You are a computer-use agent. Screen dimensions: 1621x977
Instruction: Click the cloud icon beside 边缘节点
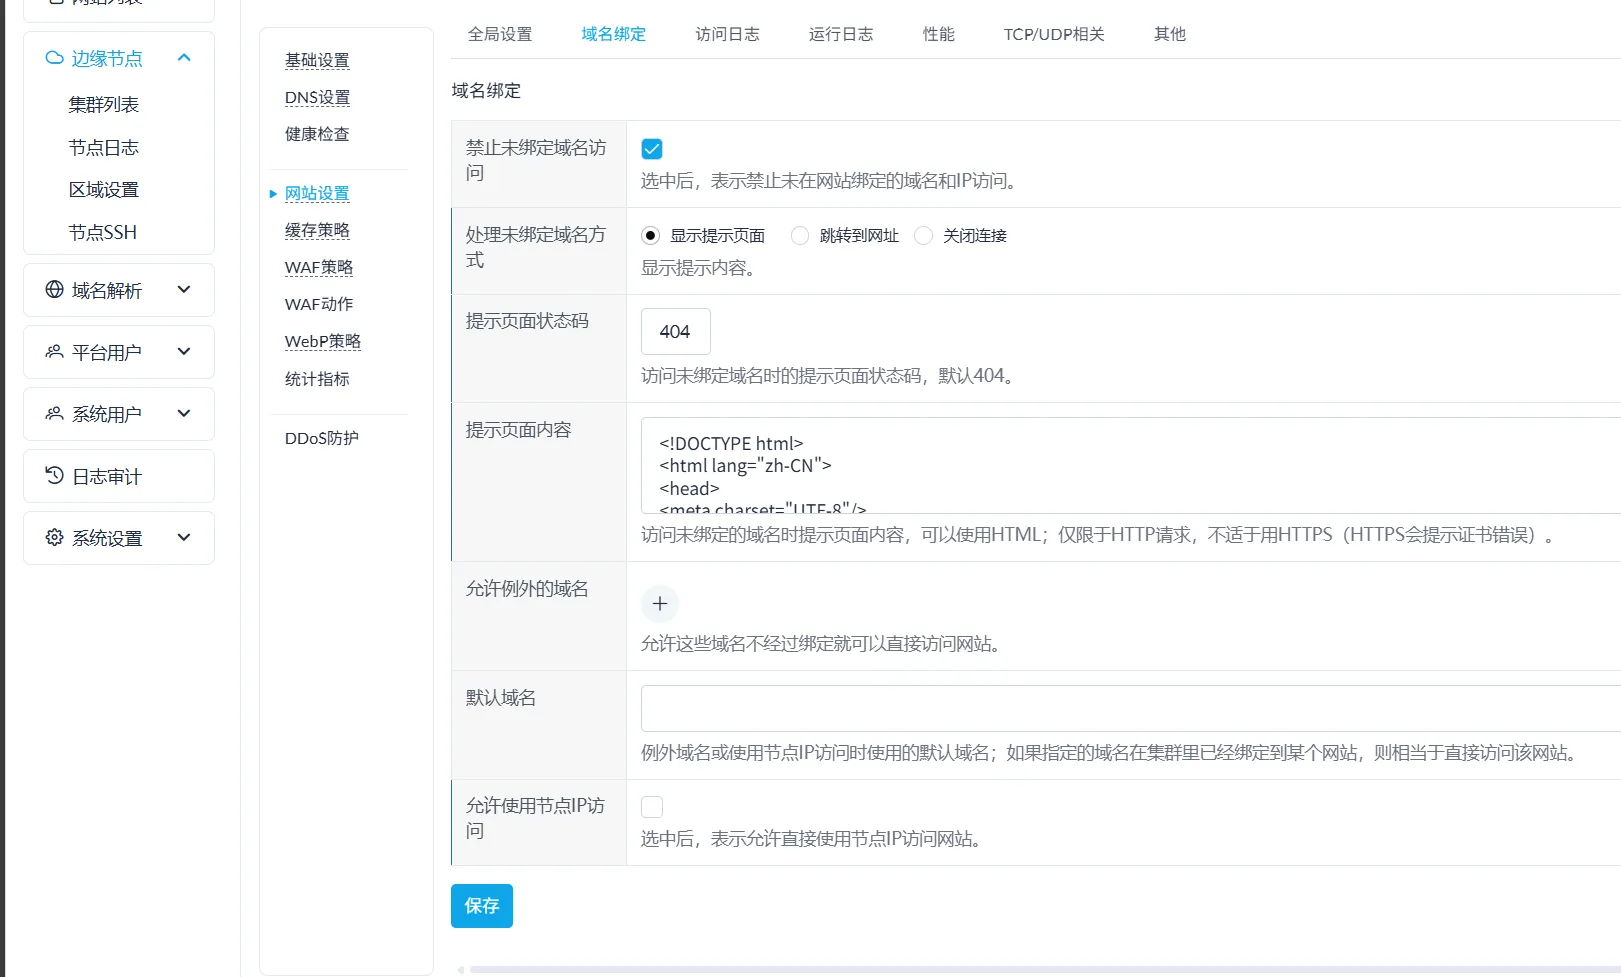(x=54, y=58)
